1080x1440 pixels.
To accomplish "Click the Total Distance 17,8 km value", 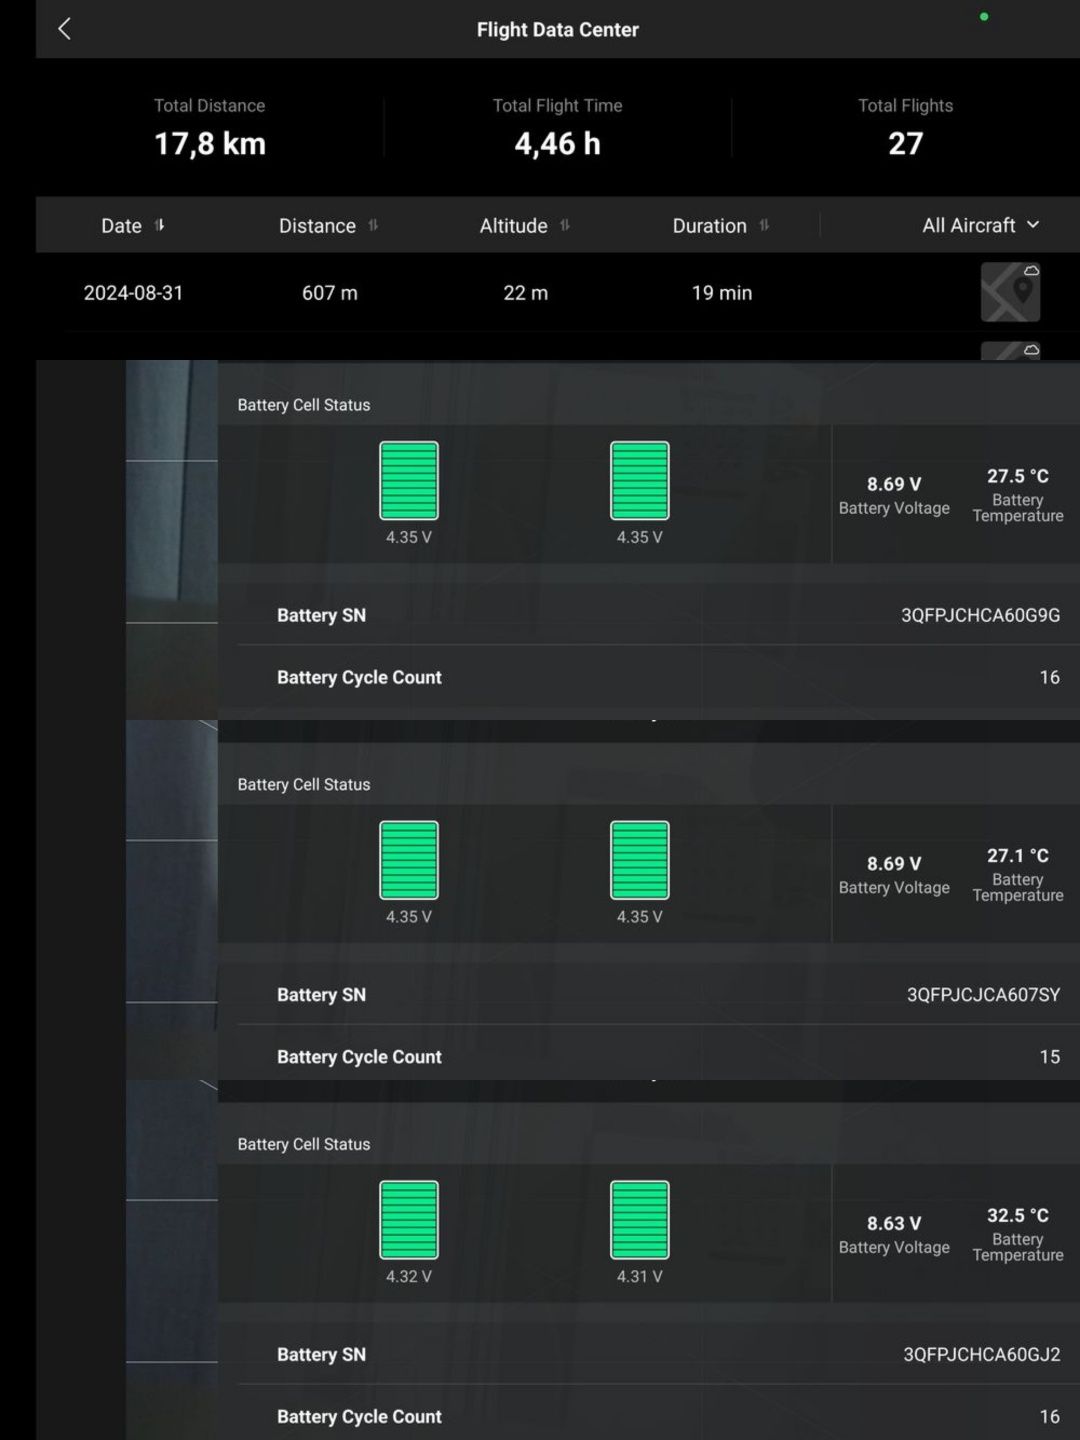I will point(210,144).
